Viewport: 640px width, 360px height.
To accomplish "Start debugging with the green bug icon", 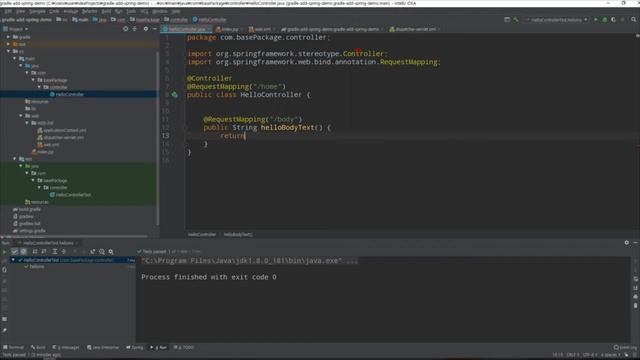I will pyautogui.click(x=604, y=20).
